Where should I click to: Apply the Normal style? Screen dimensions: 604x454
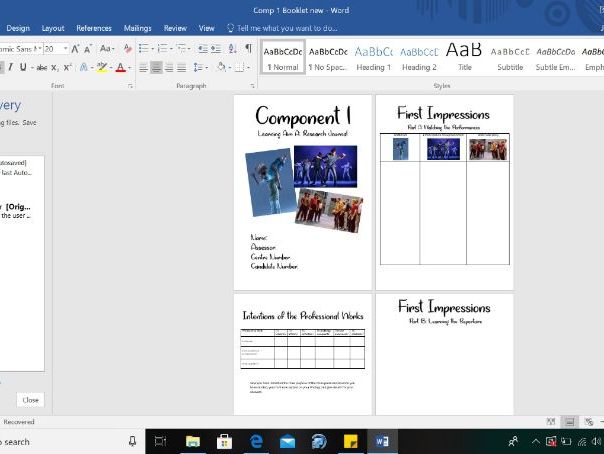pos(283,57)
